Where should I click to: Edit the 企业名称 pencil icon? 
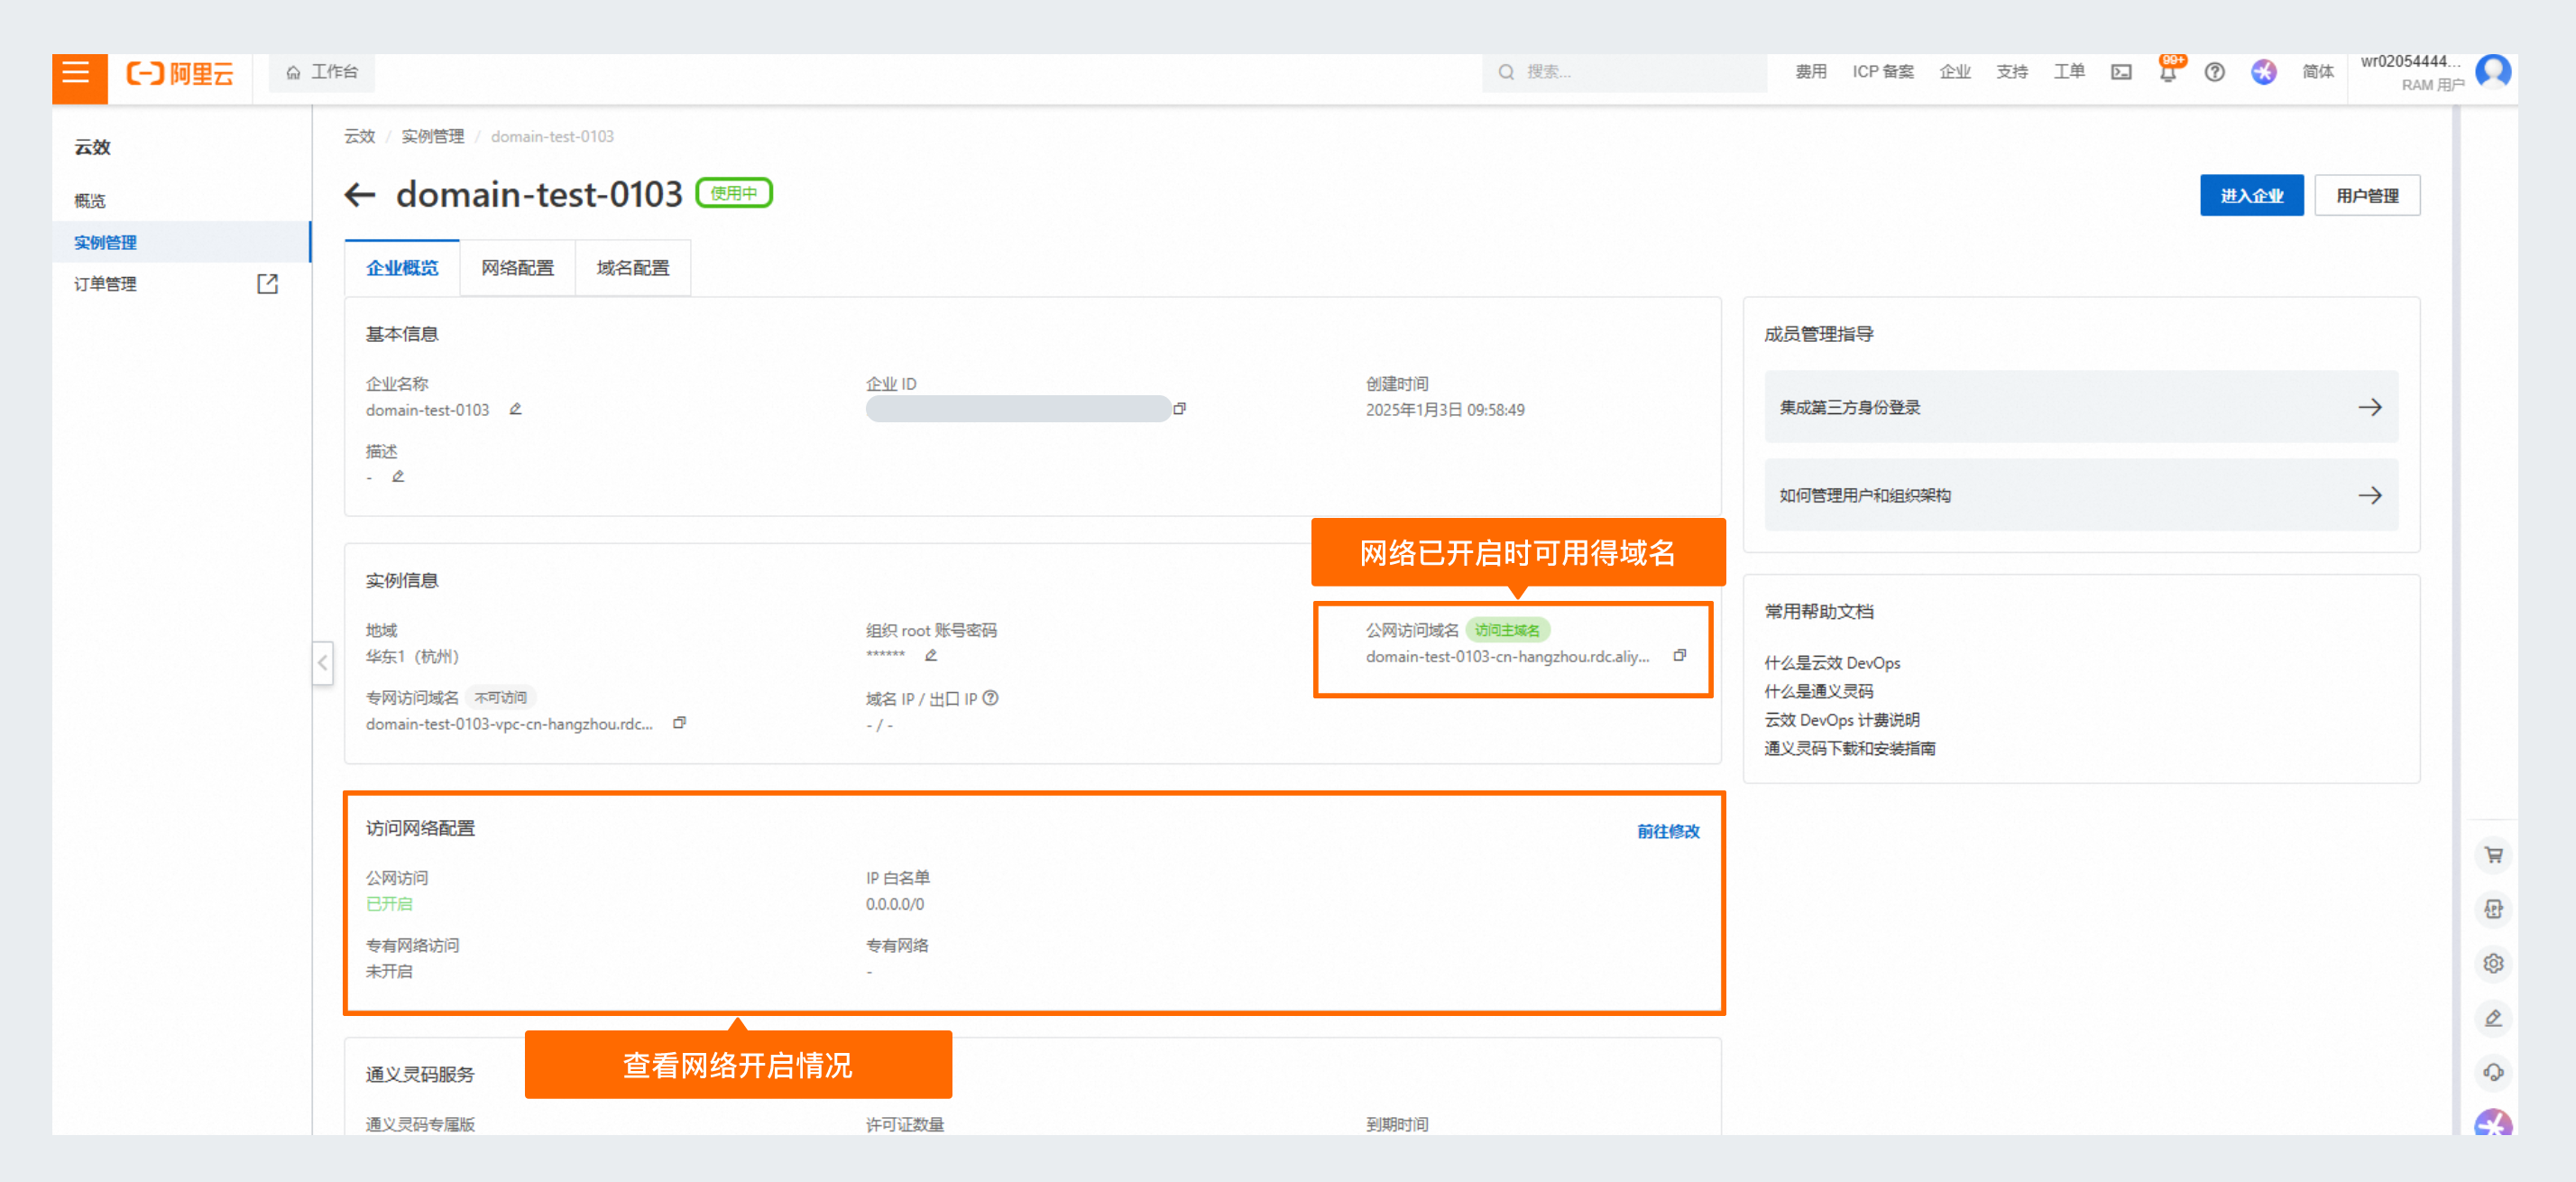[516, 409]
